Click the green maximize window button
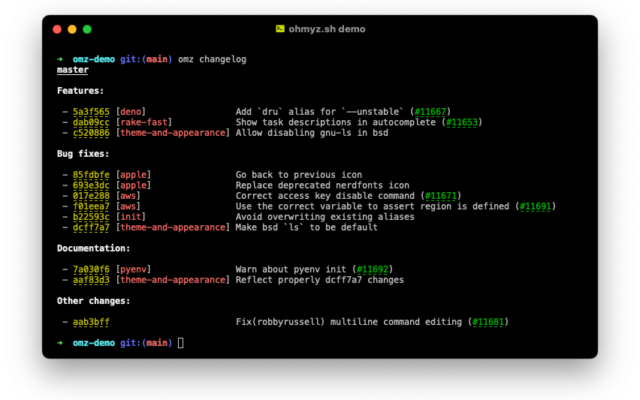The height and width of the screenshot is (400, 640). pos(87,29)
